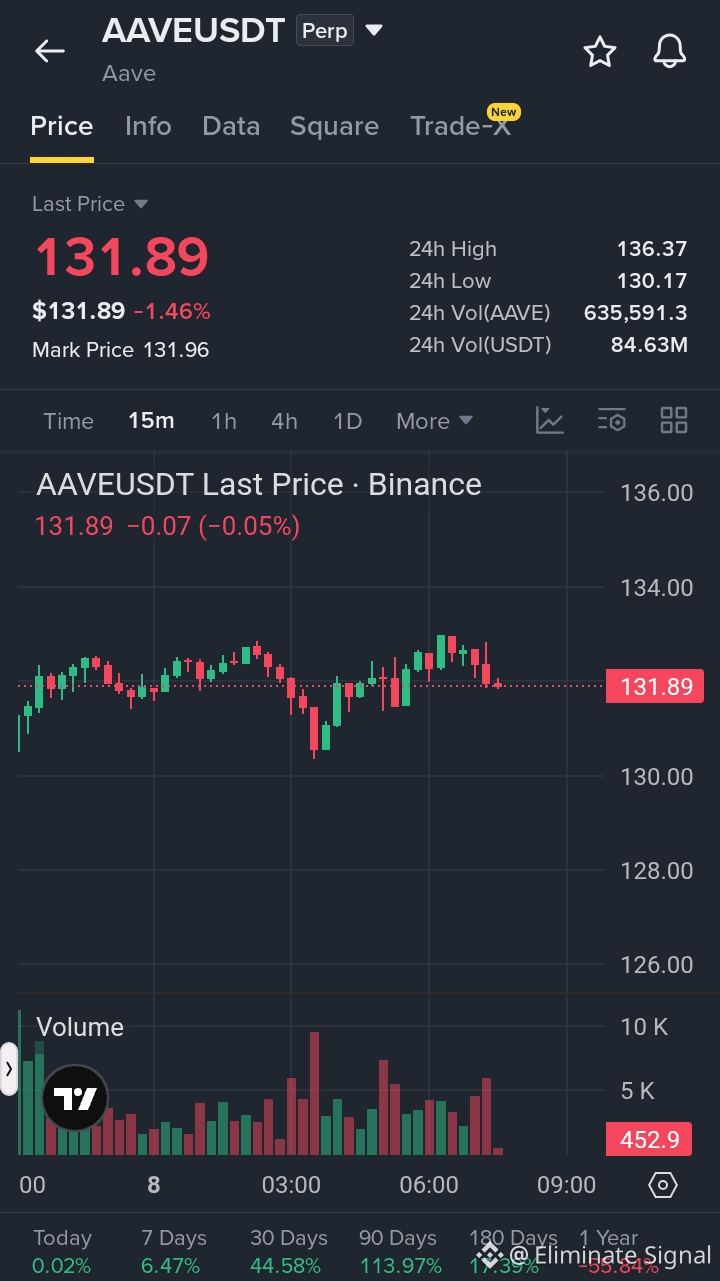Screen dimensions: 720x1281
Task: Open the four-square grid layout icon
Action: (674, 420)
